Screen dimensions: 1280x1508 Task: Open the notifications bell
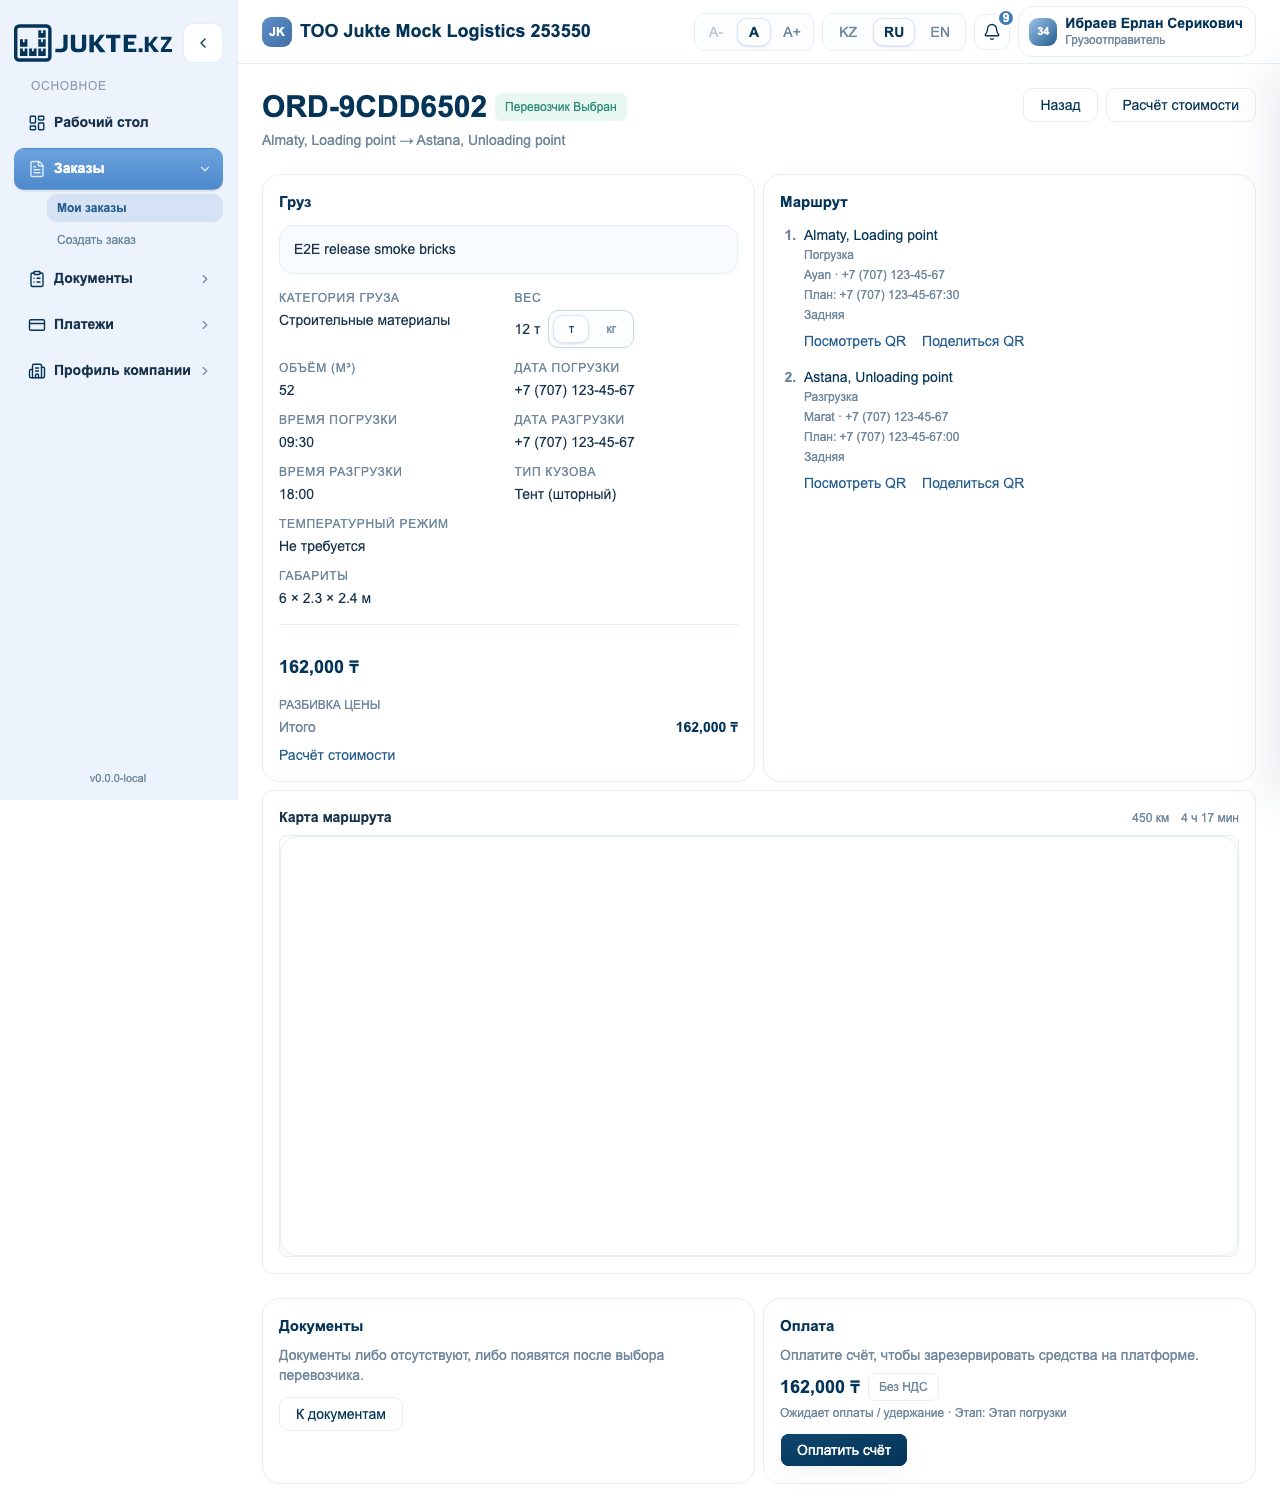992,32
